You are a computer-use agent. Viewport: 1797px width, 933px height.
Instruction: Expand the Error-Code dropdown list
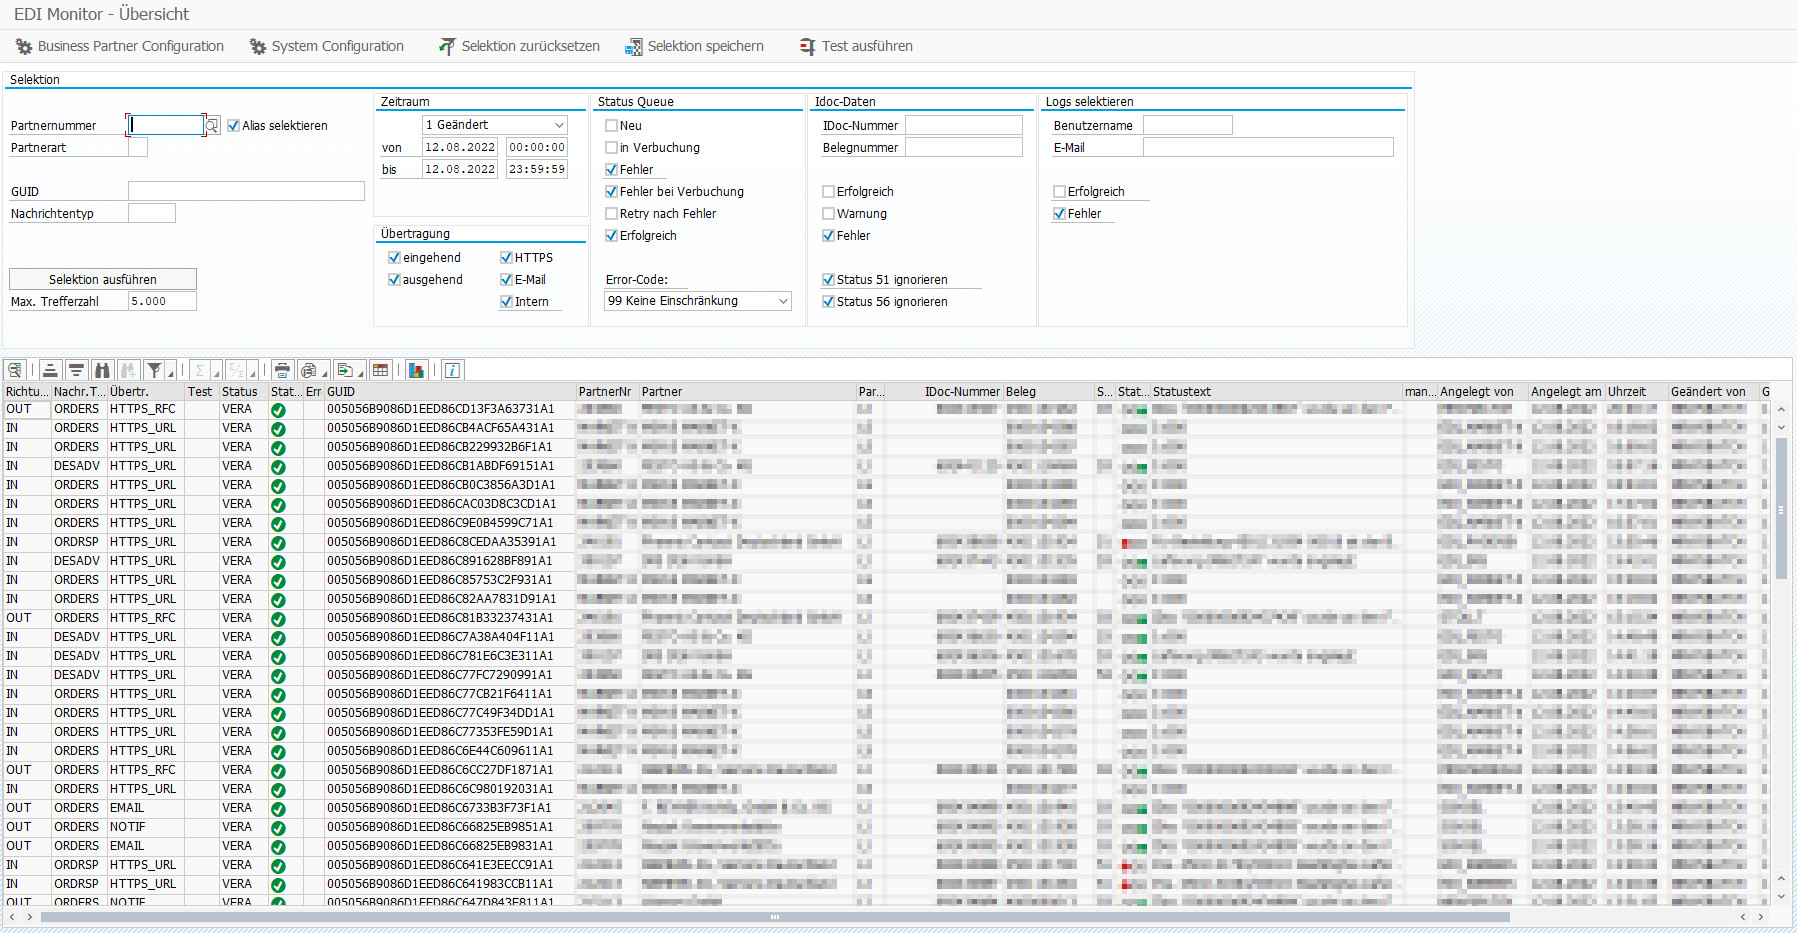click(783, 301)
